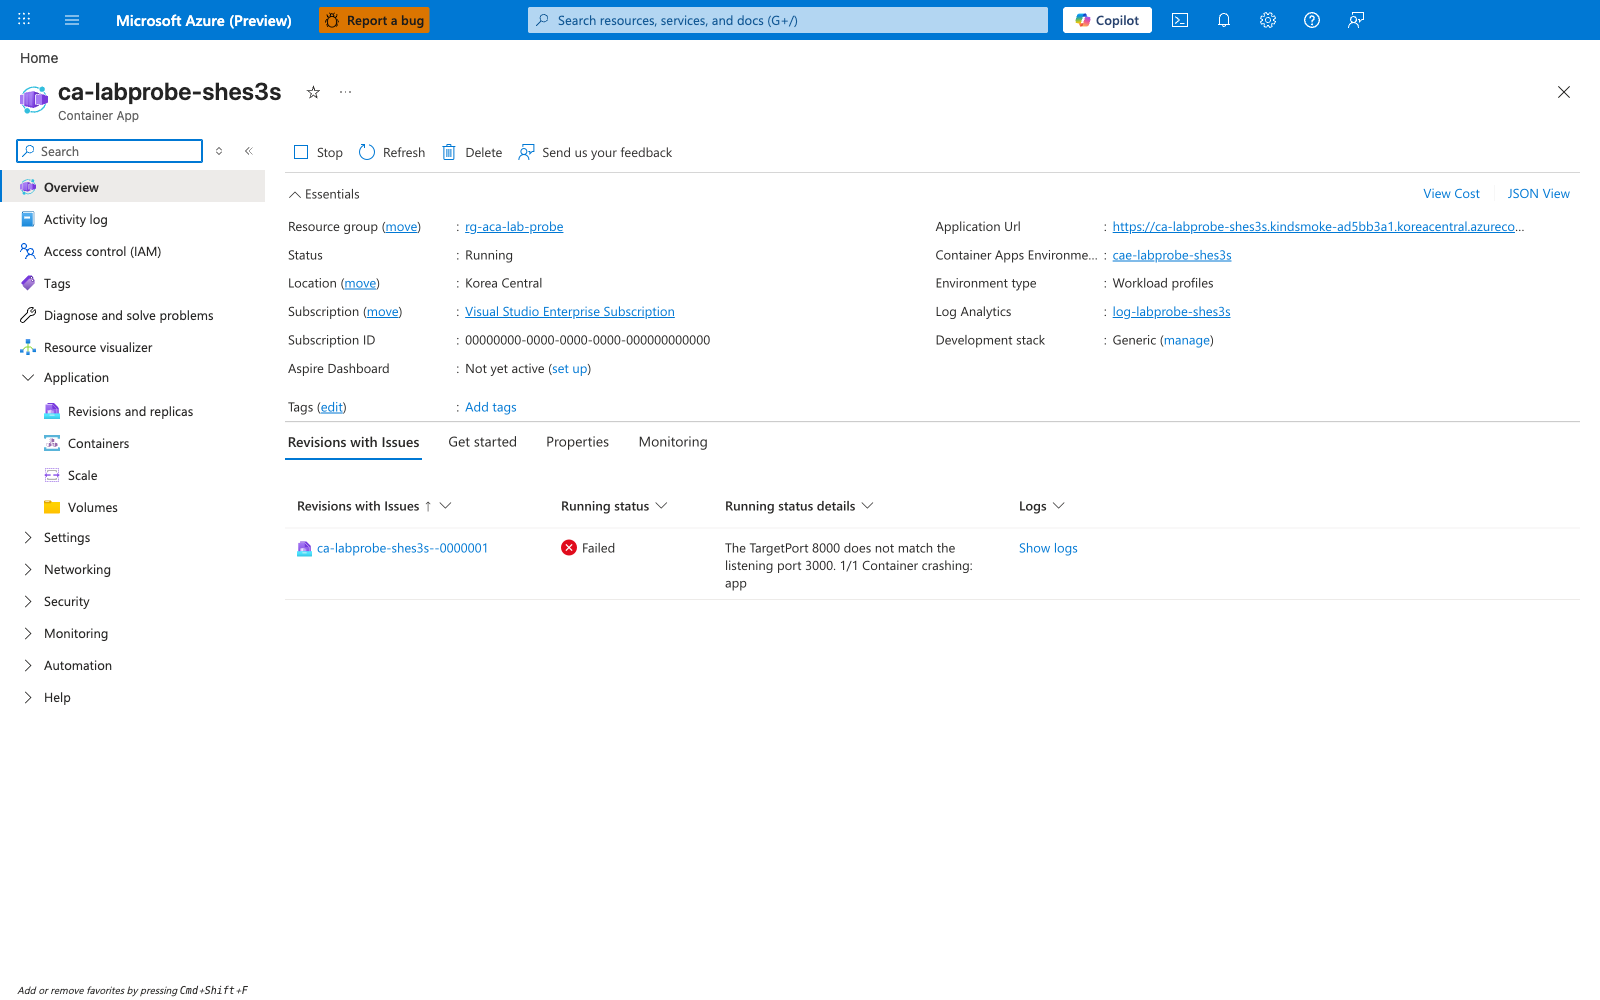The height and width of the screenshot is (1000, 1600).
Task: Launch Cloud Shell from the top bar
Action: tap(1180, 20)
